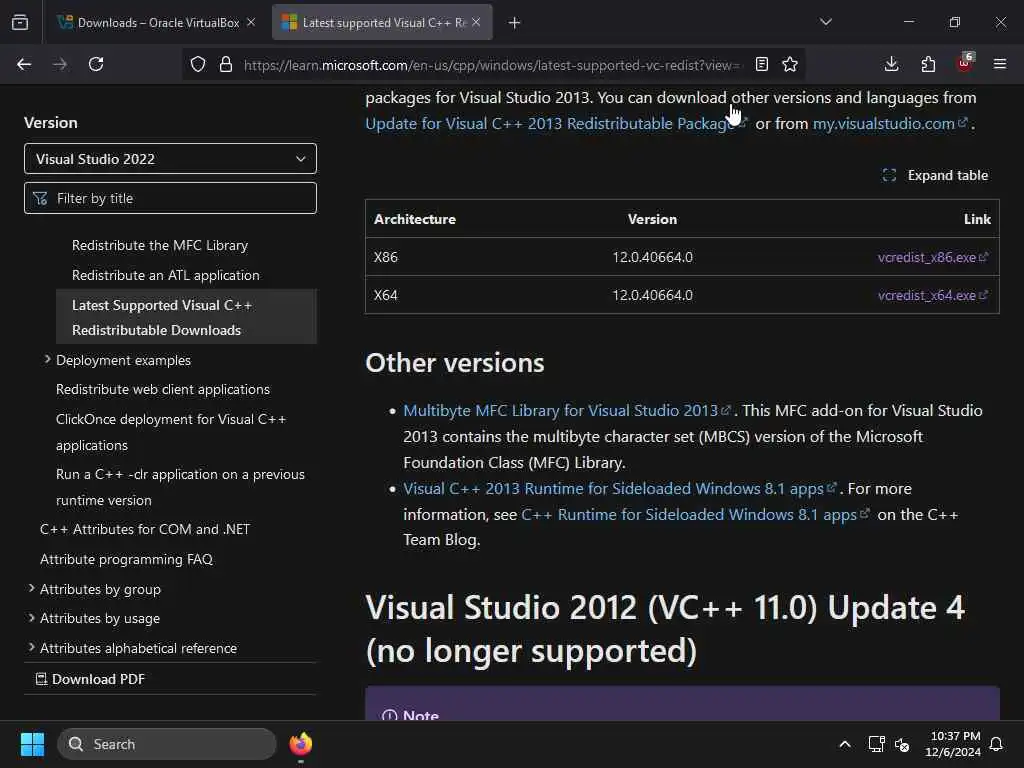Open a new browser tab
The height and width of the screenshot is (768, 1024).
pyautogui.click(x=515, y=23)
